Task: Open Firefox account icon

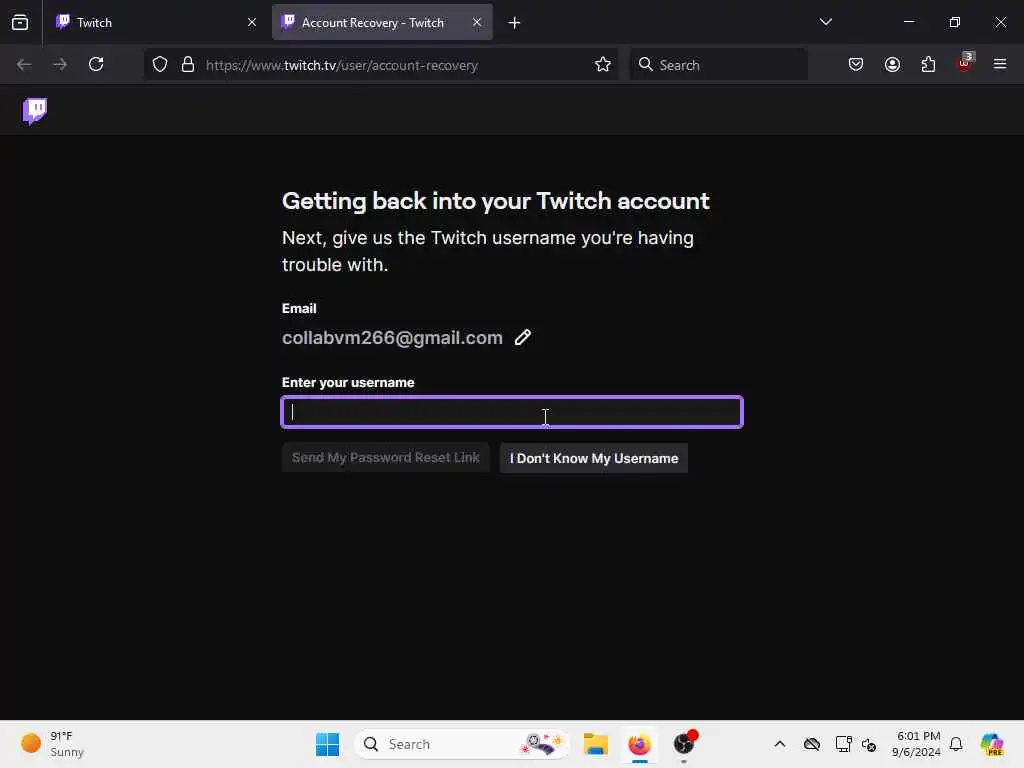Action: pyautogui.click(x=892, y=64)
